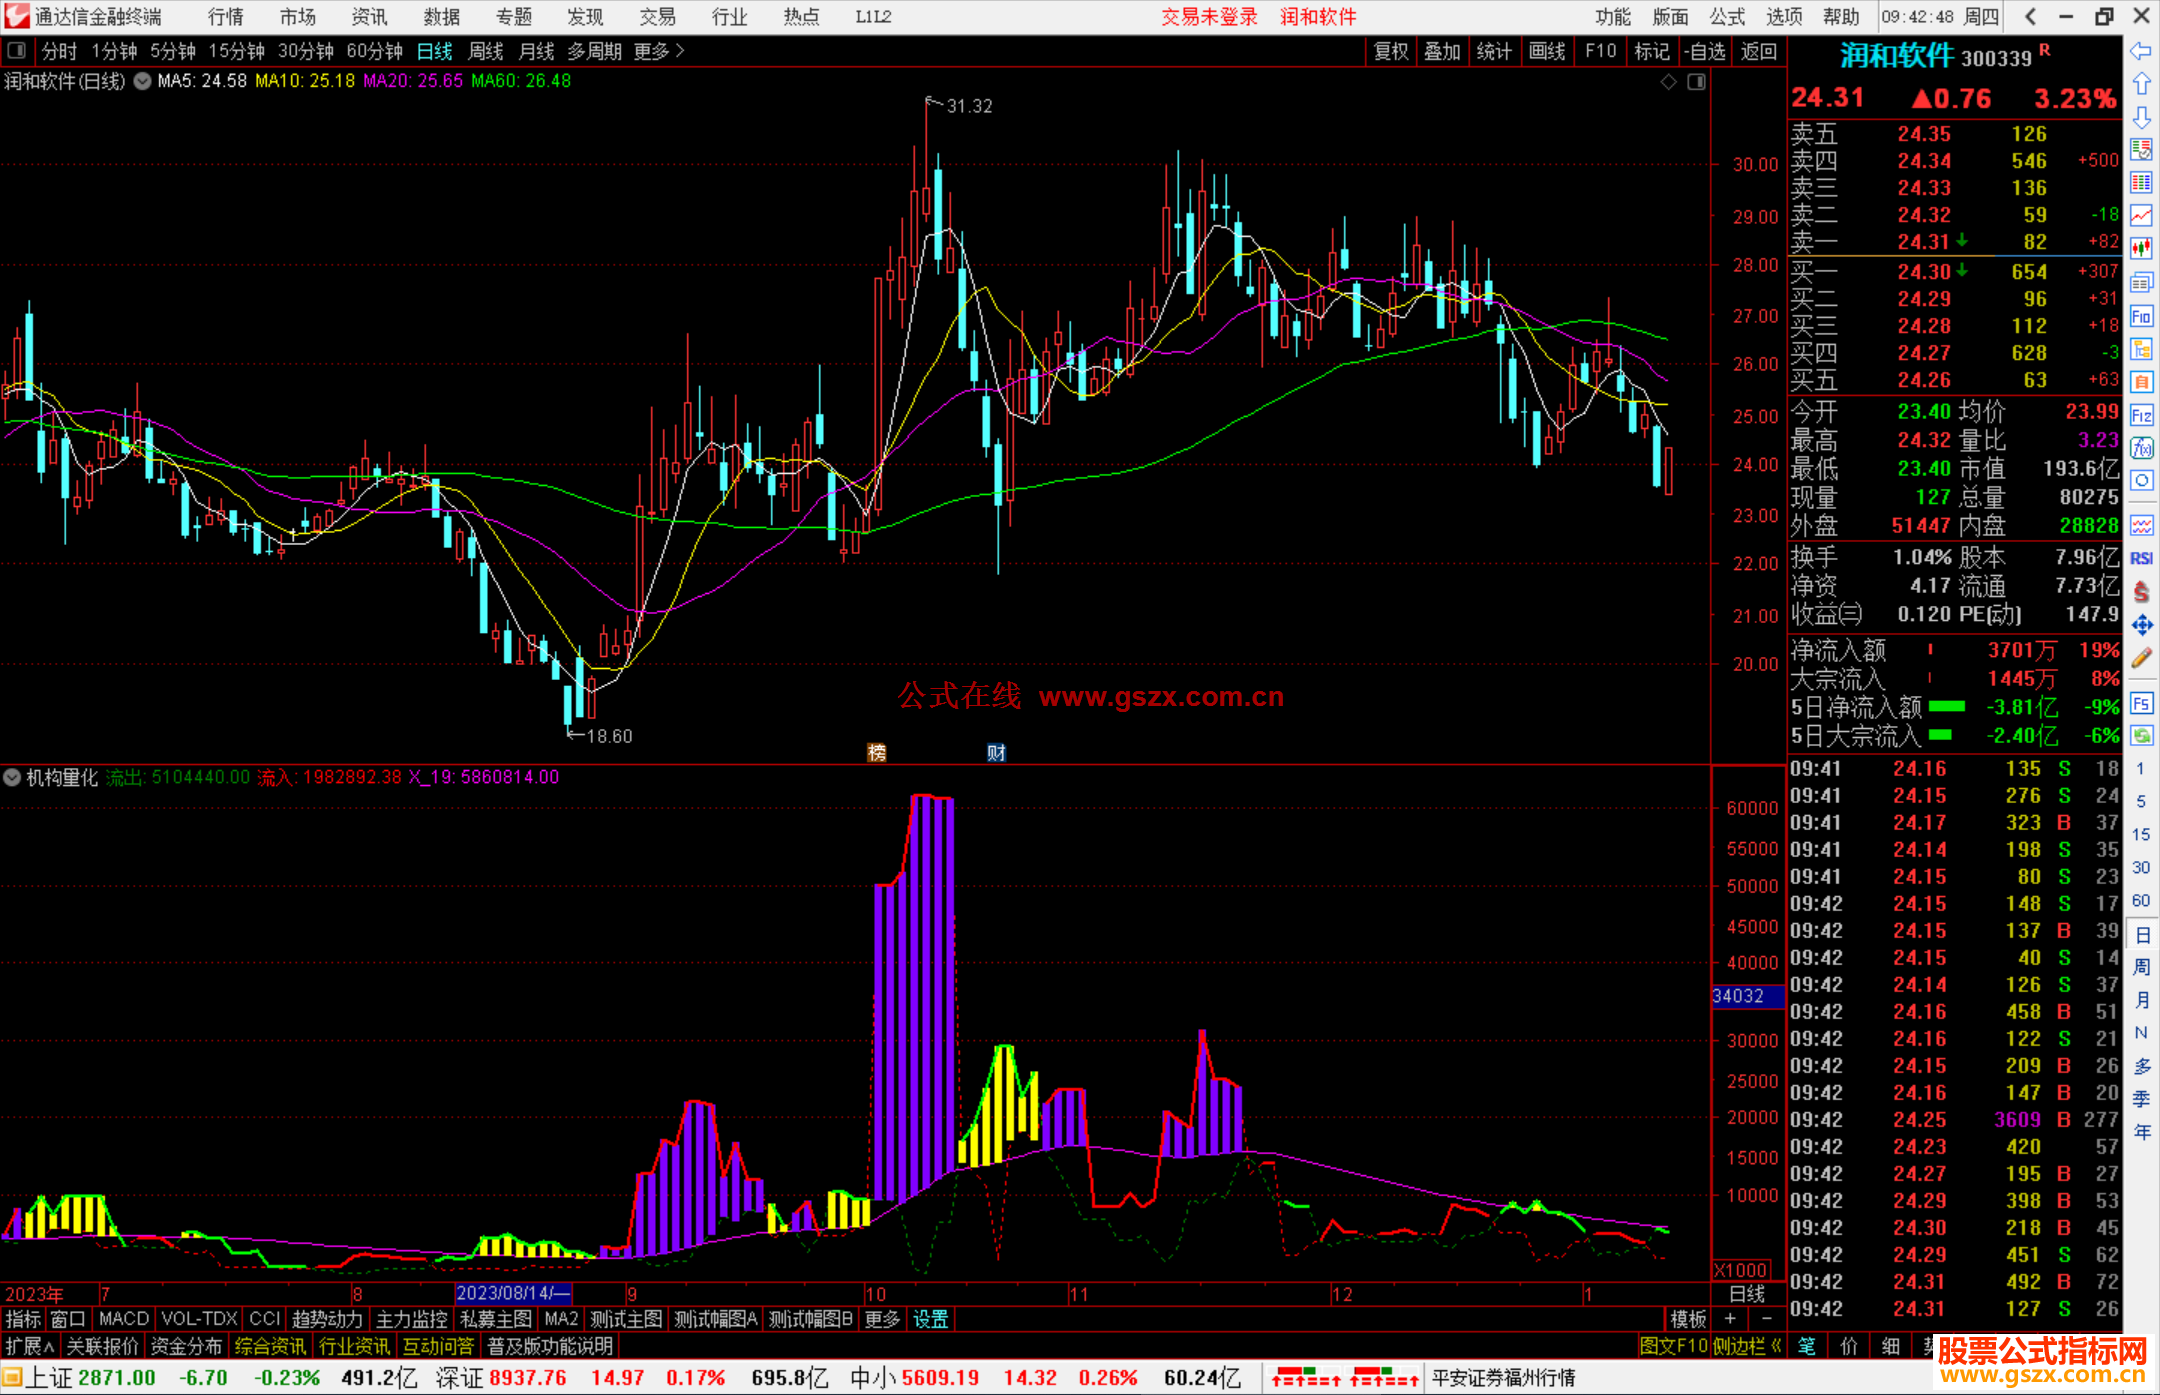The height and width of the screenshot is (1395, 2160).
Task: Click the 设置 settings link
Action: tap(930, 1319)
